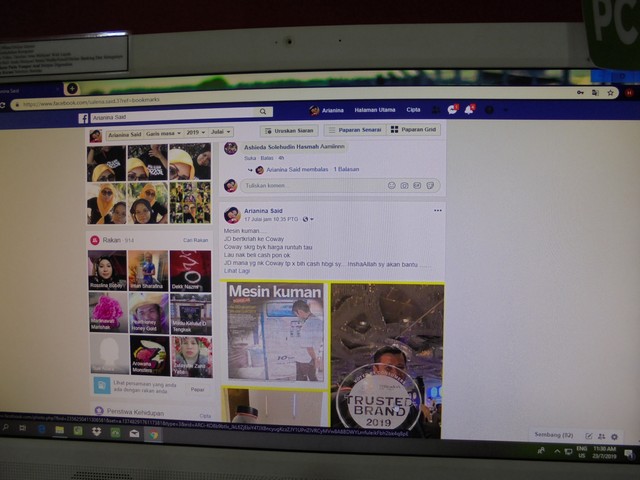Click the sticker icon in comment box
Screen dimensions: 640x480
[x=429, y=185]
